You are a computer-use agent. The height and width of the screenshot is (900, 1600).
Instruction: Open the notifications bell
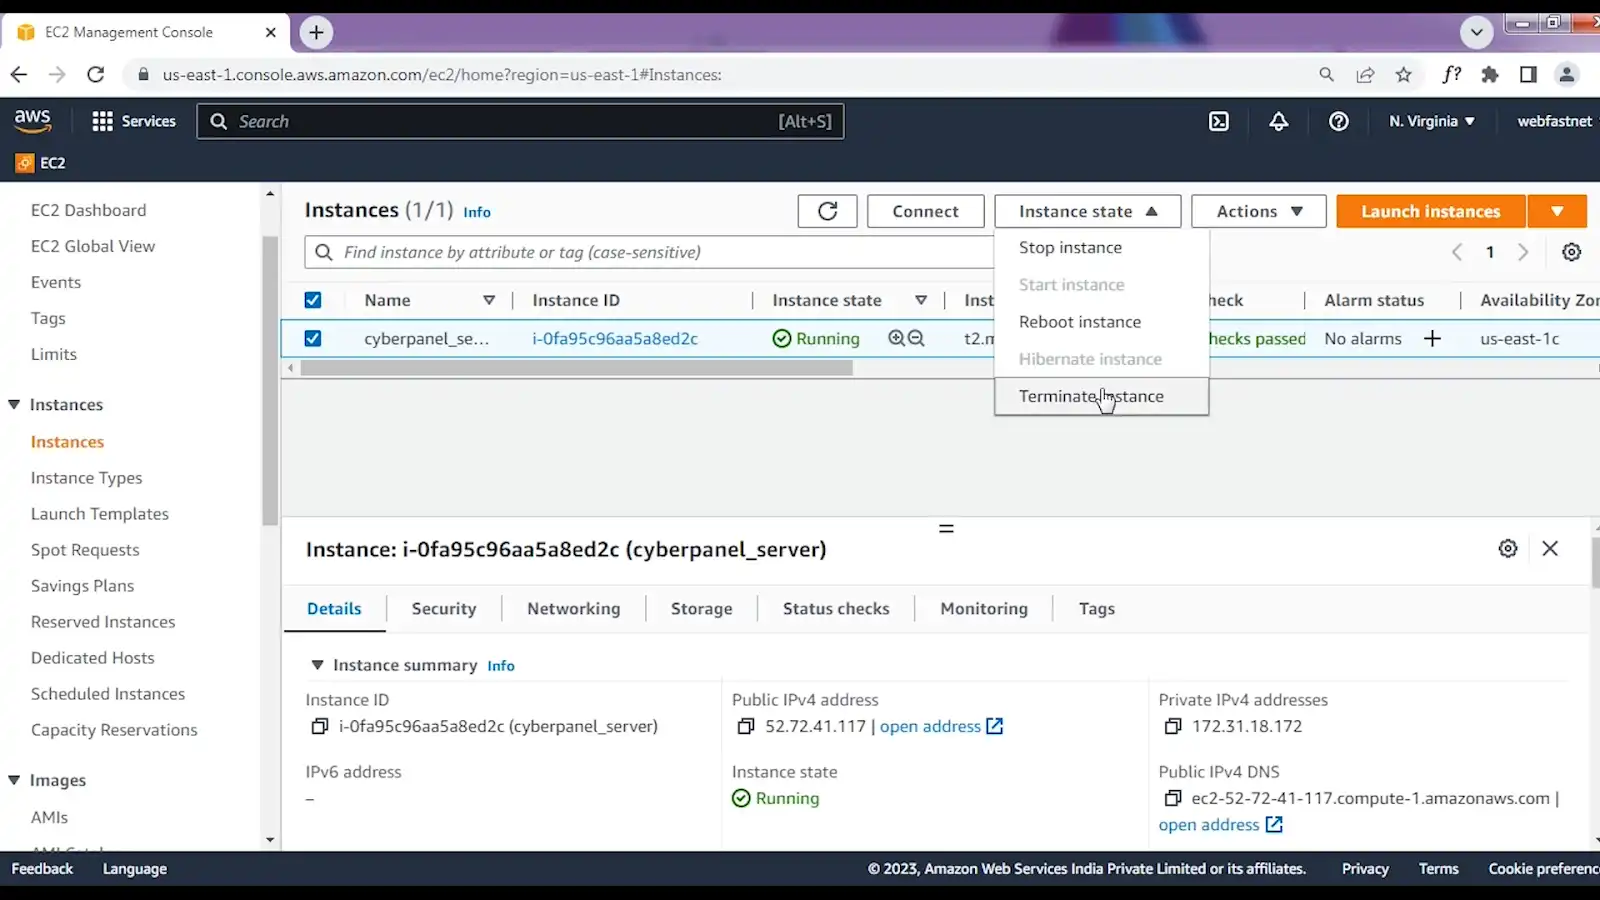(x=1279, y=121)
